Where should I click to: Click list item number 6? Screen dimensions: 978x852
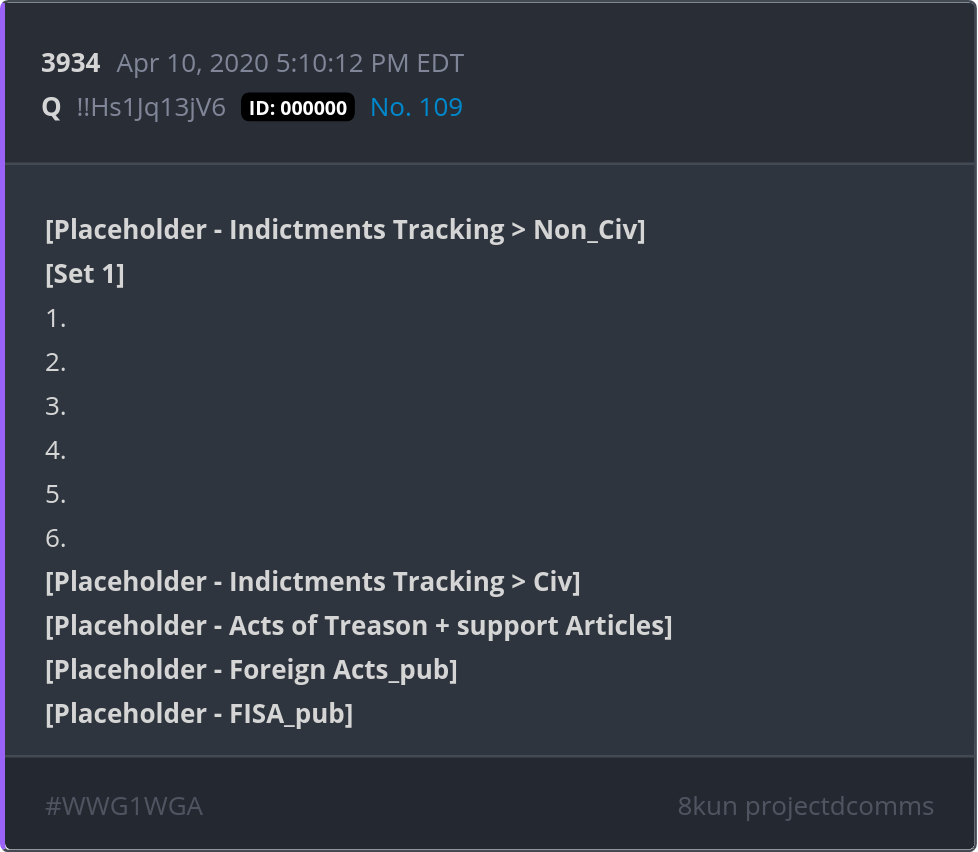pos(56,538)
